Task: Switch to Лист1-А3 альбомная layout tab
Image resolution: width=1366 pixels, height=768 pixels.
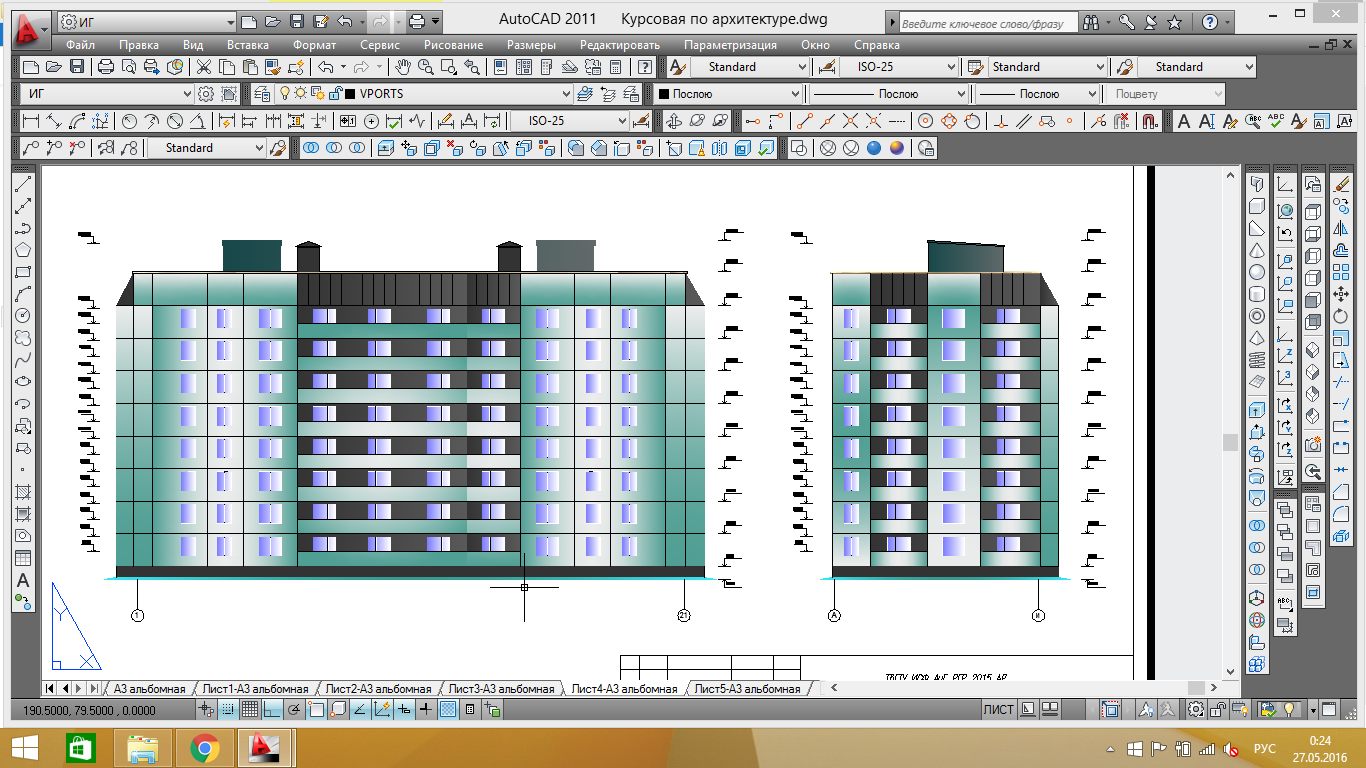Action: point(255,689)
